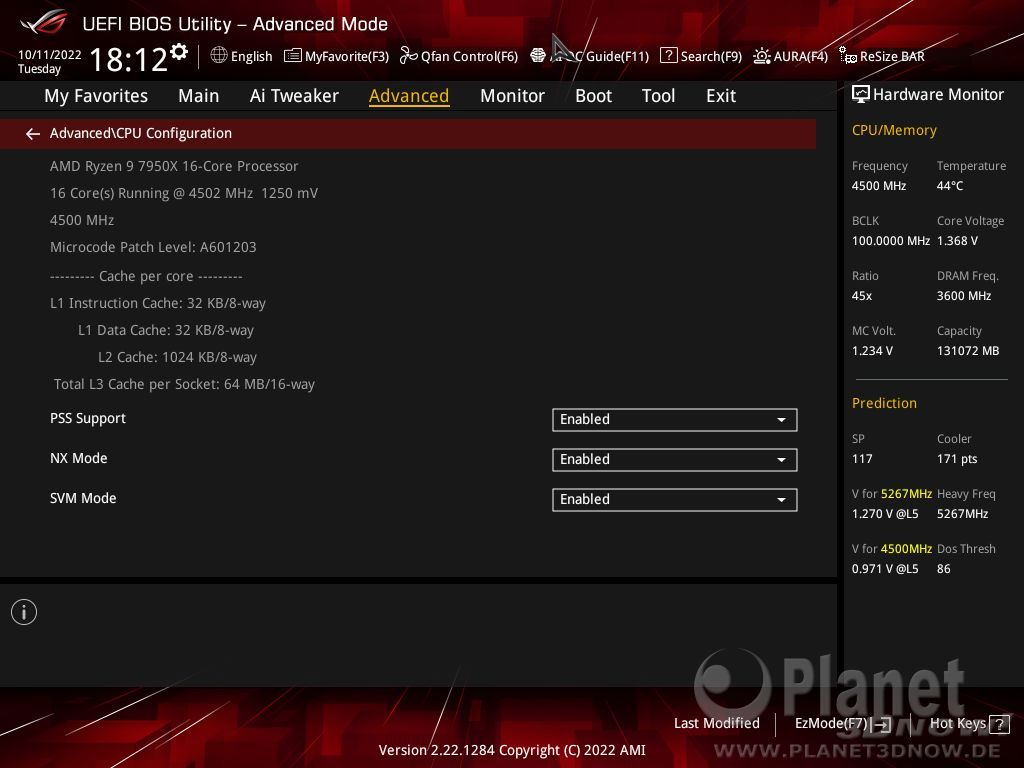Click the info icon in help area
This screenshot has height=768, width=1024.
tap(24, 612)
